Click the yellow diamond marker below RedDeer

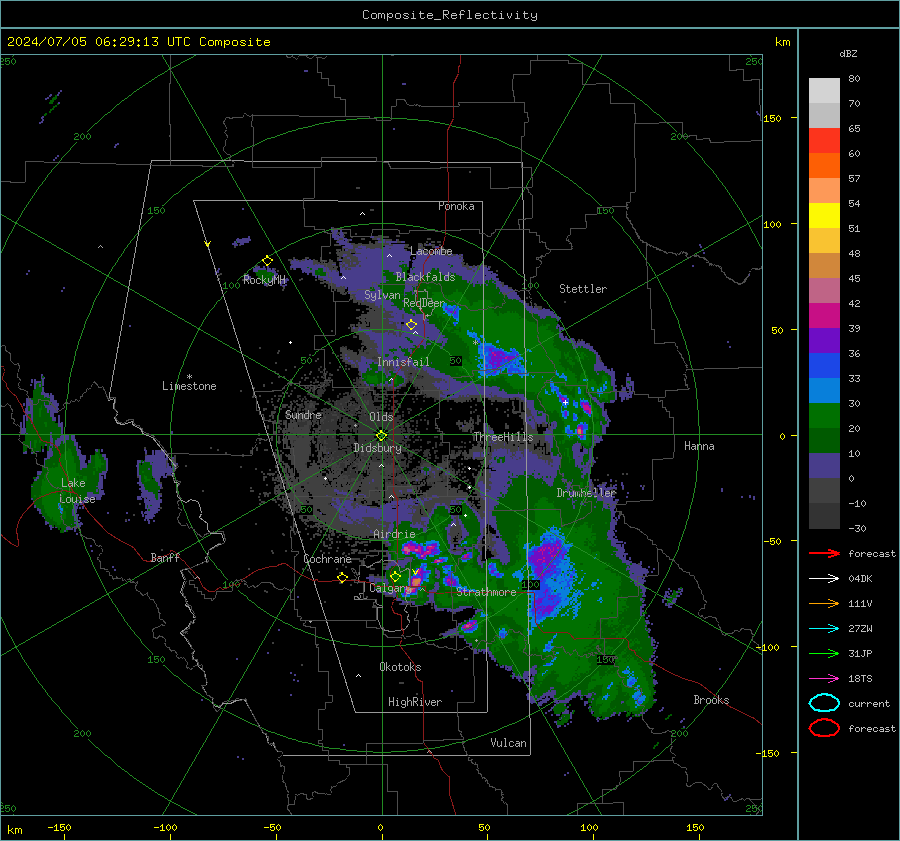(412, 325)
